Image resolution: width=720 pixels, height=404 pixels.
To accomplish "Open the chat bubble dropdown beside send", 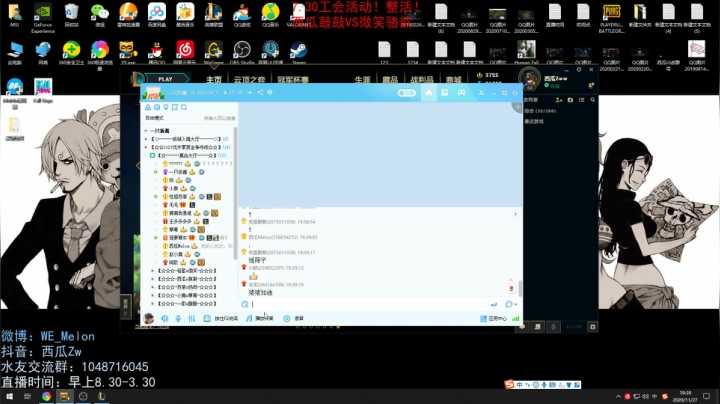I will coord(511,304).
